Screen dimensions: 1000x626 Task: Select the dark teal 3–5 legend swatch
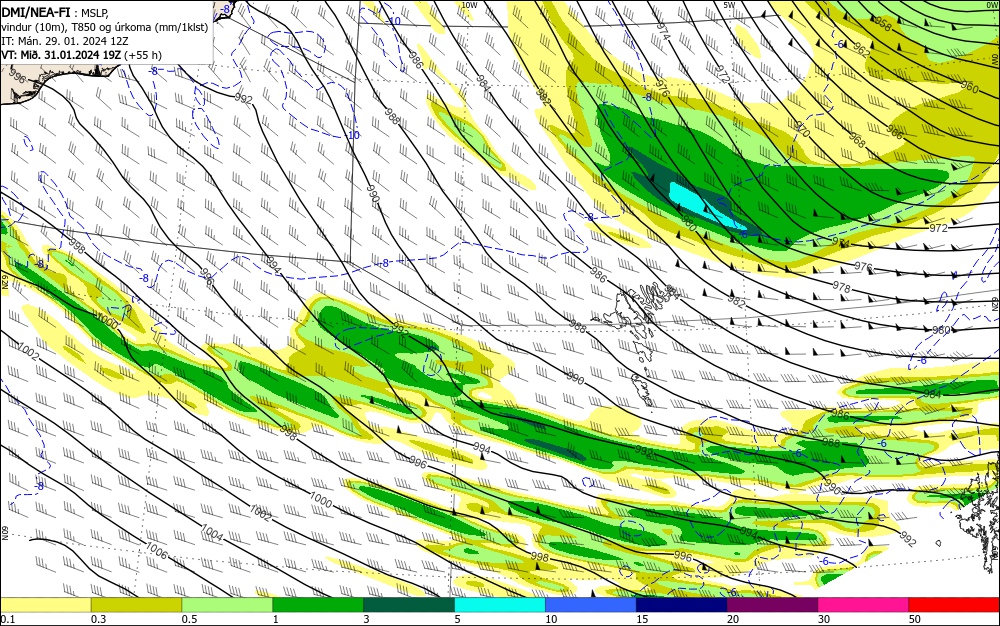(409, 605)
